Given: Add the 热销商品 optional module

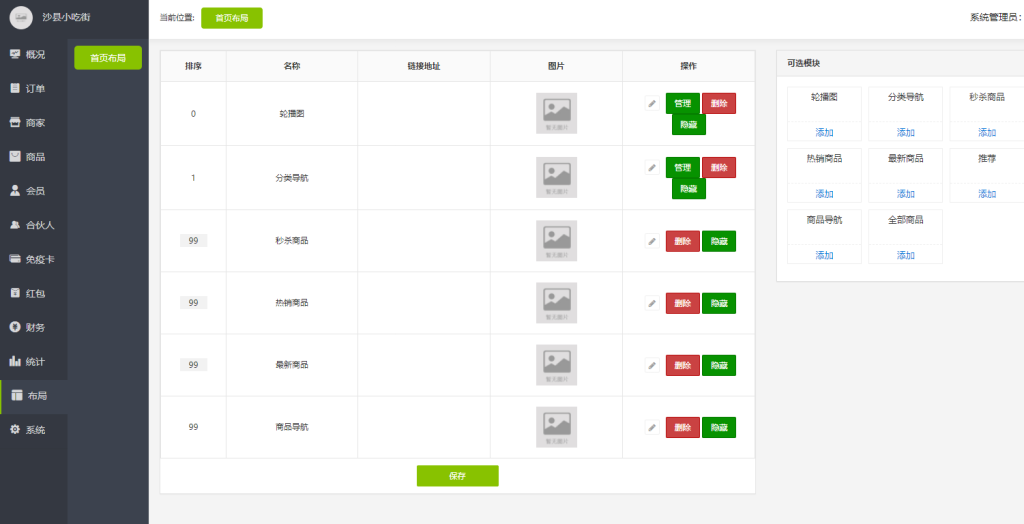Looking at the screenshot, I should click(824, 193).
